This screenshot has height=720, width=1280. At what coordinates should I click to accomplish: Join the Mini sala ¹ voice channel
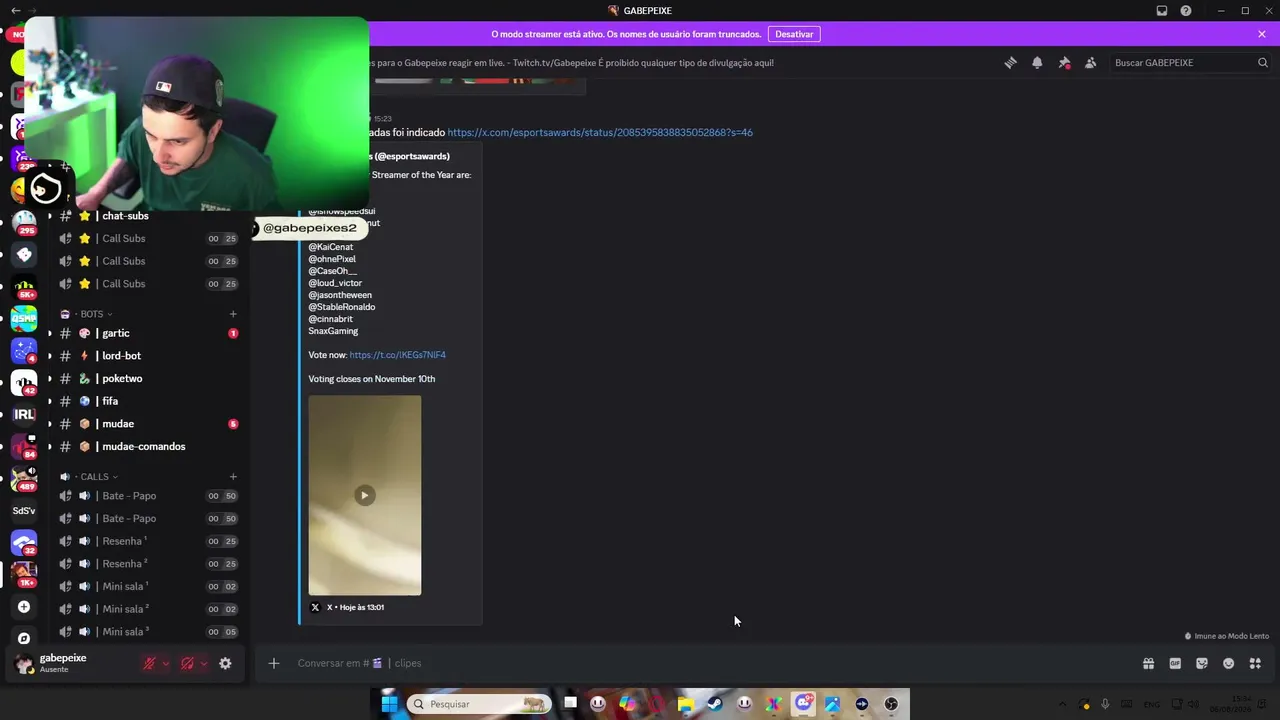pyautogui.click(x=150, y=586)
